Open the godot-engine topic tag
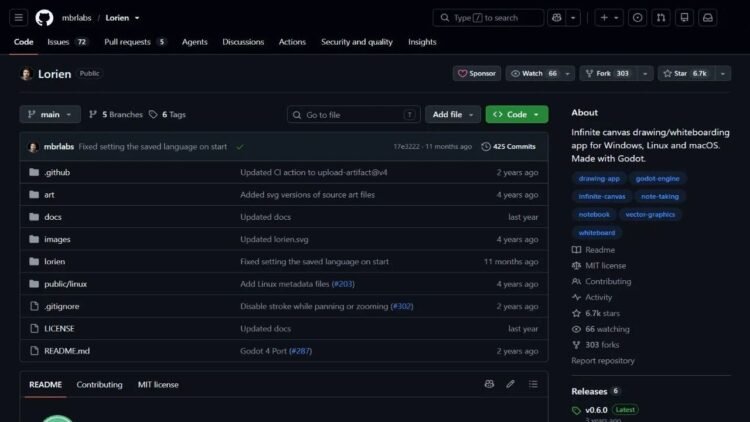The width and height of the screenshot is (750, 422). pyautogui.click(x=657, y=178)
